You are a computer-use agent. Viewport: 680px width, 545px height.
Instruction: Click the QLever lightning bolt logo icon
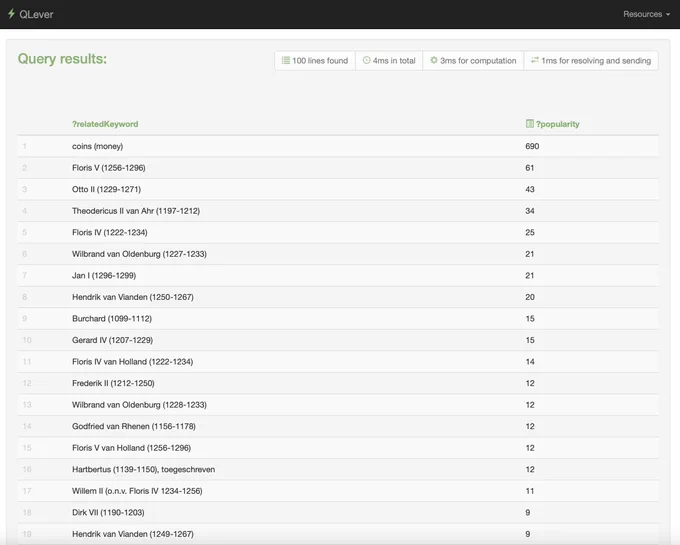[11, 14]
